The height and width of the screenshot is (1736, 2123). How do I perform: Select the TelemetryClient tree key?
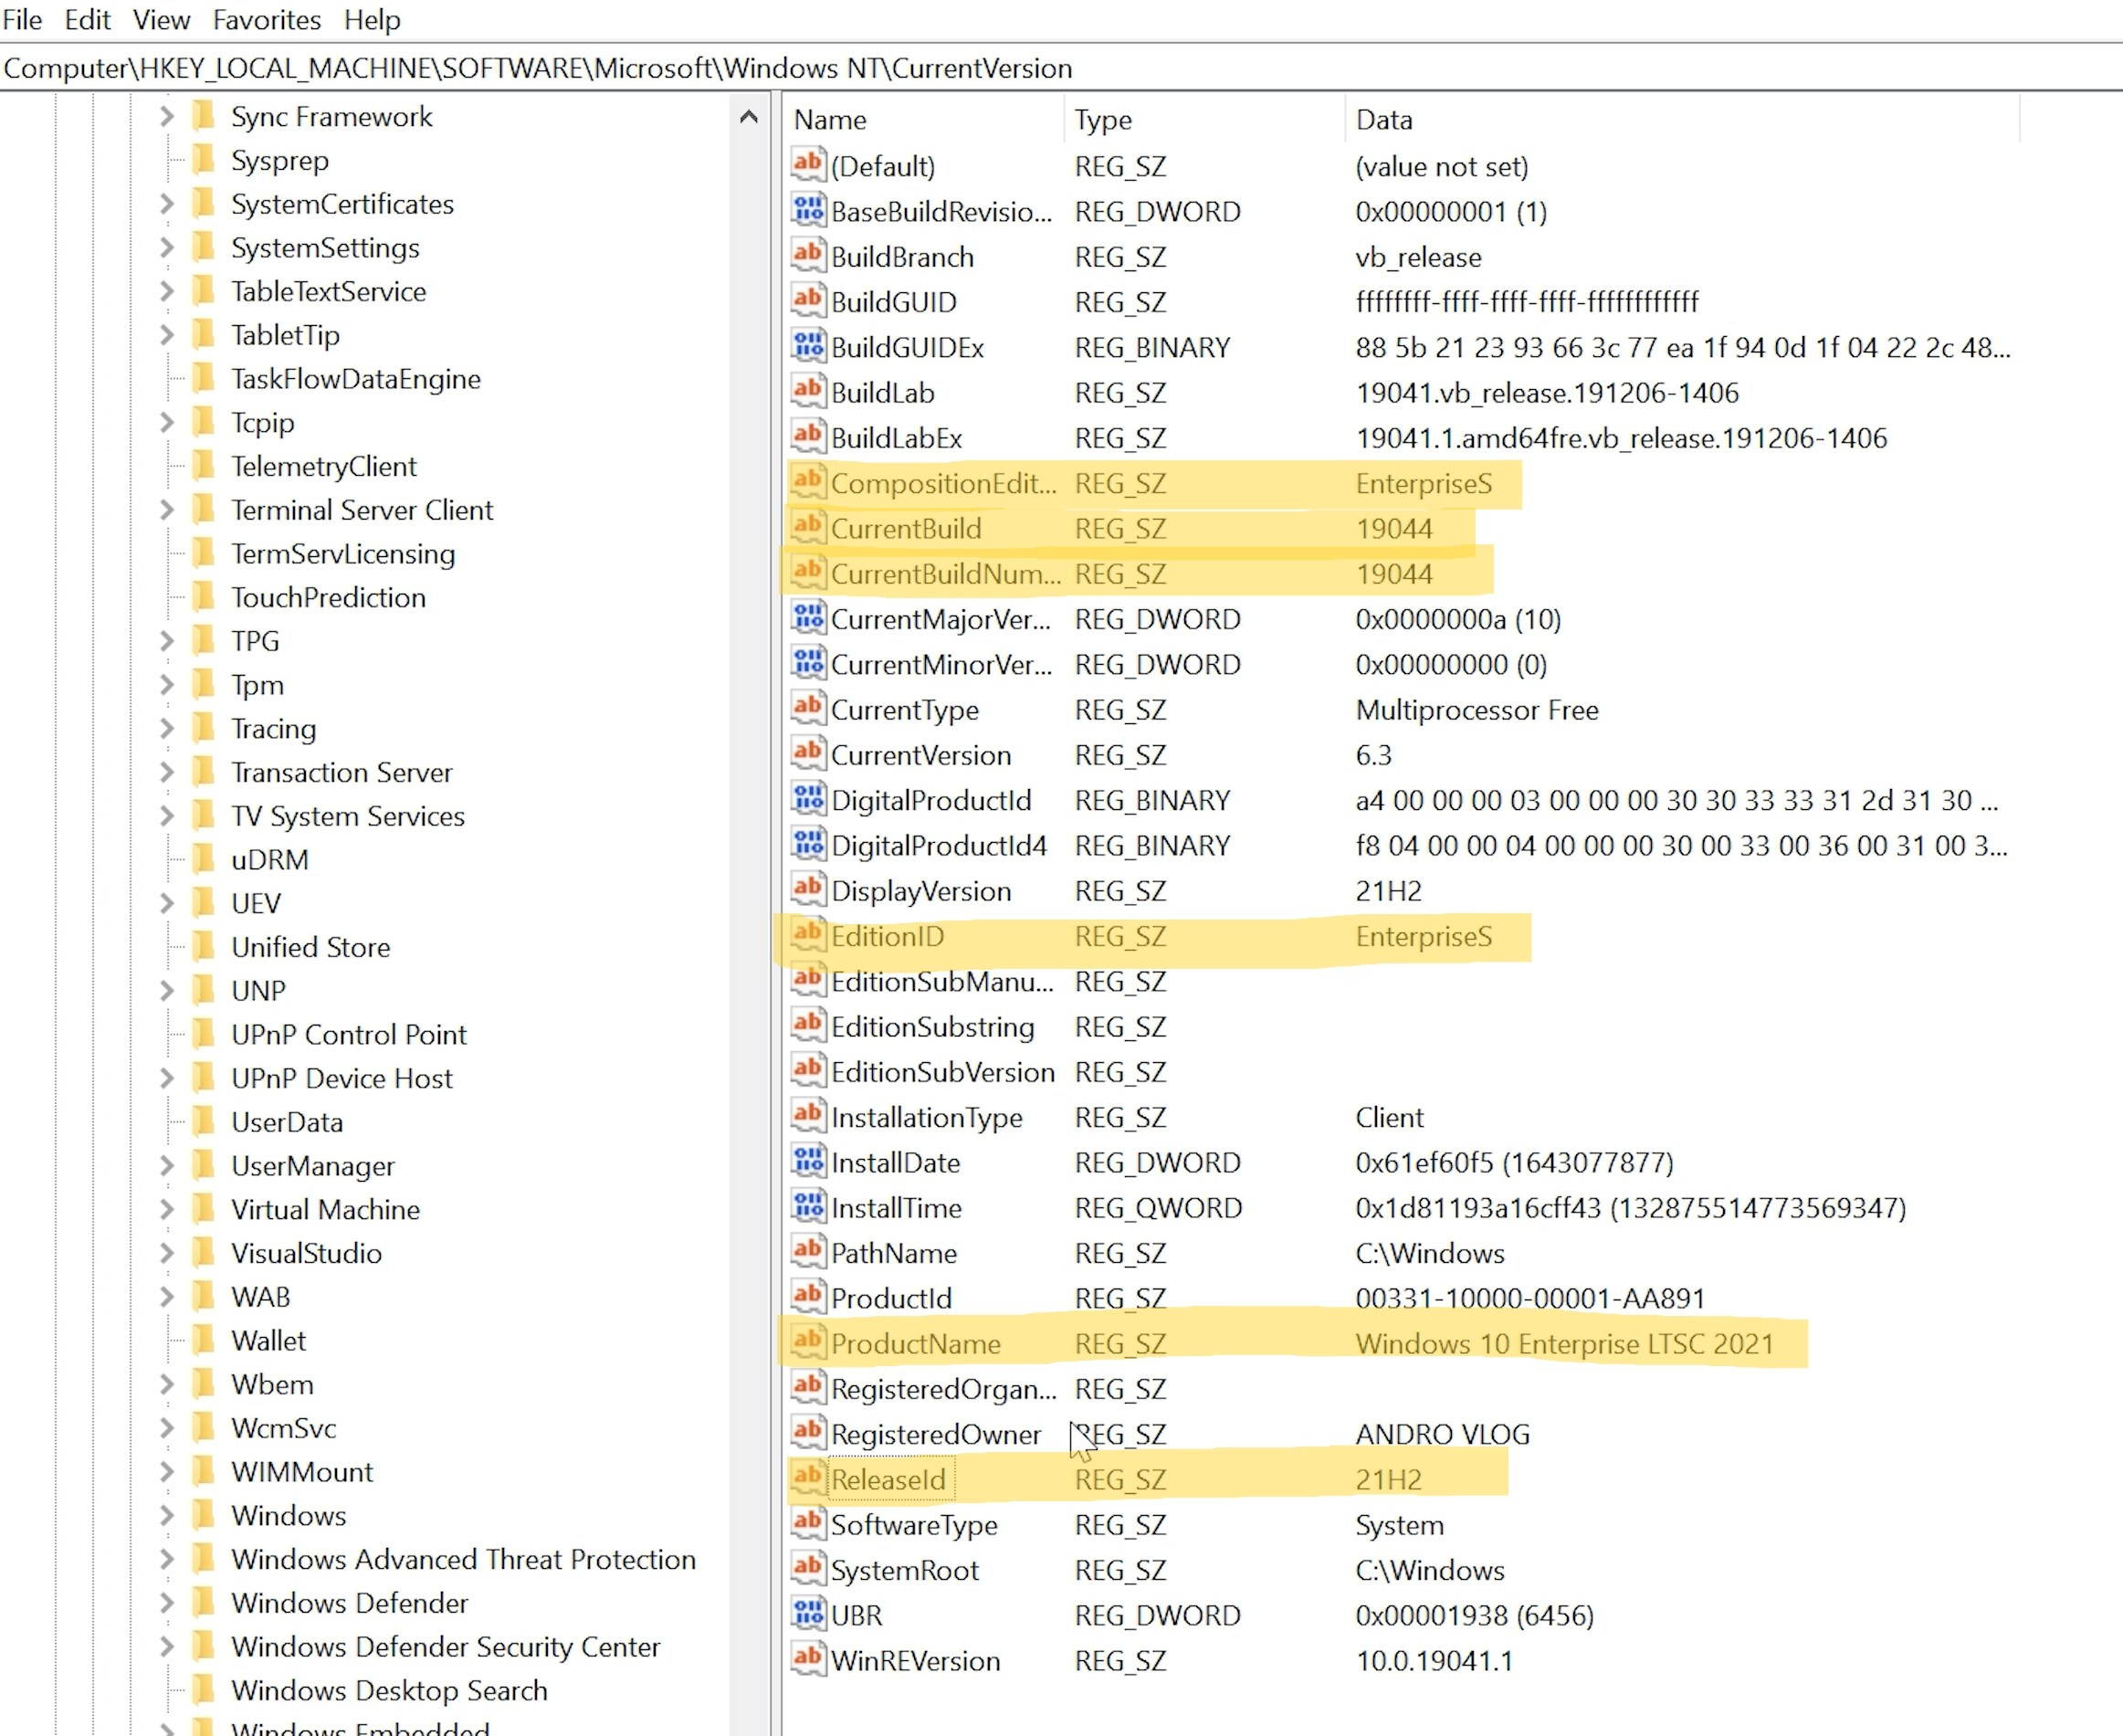pyautogui.click(x=323, y=466)
